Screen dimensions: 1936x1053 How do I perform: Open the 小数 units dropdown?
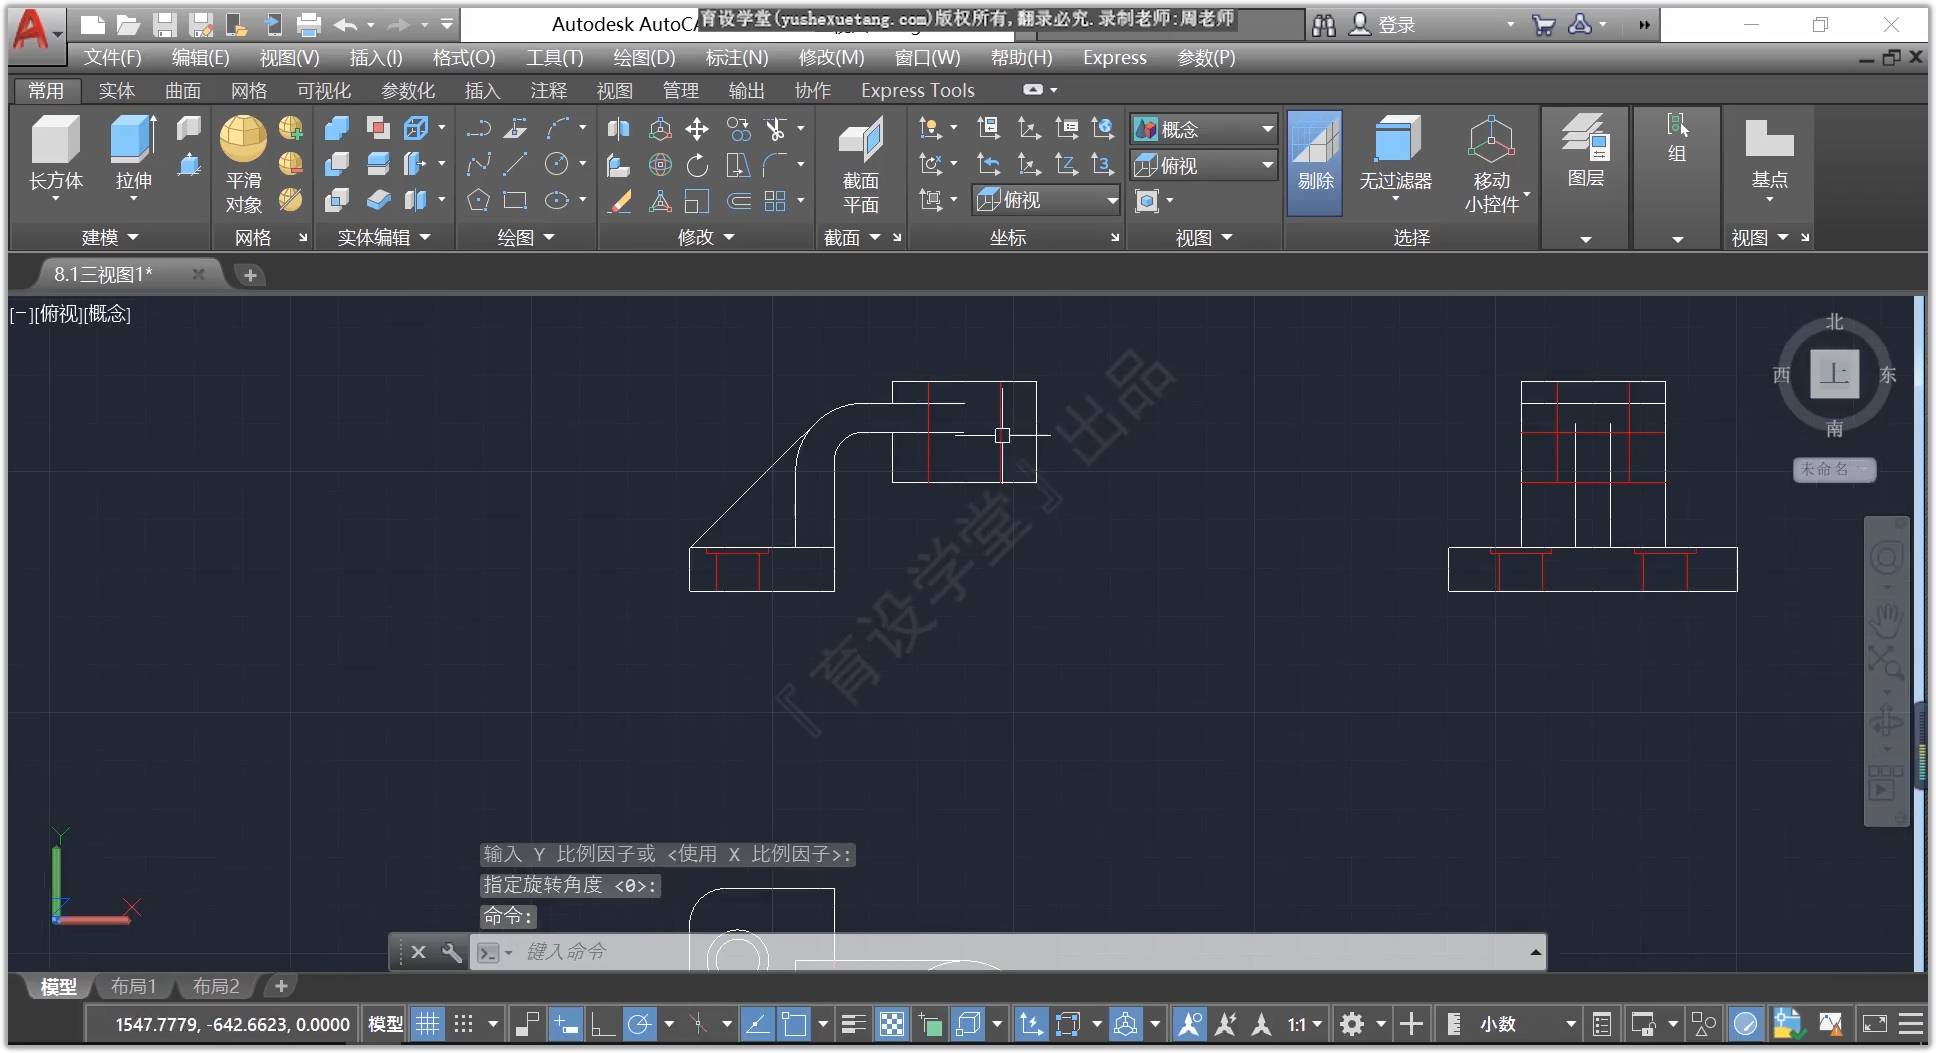[1527, 1024]
